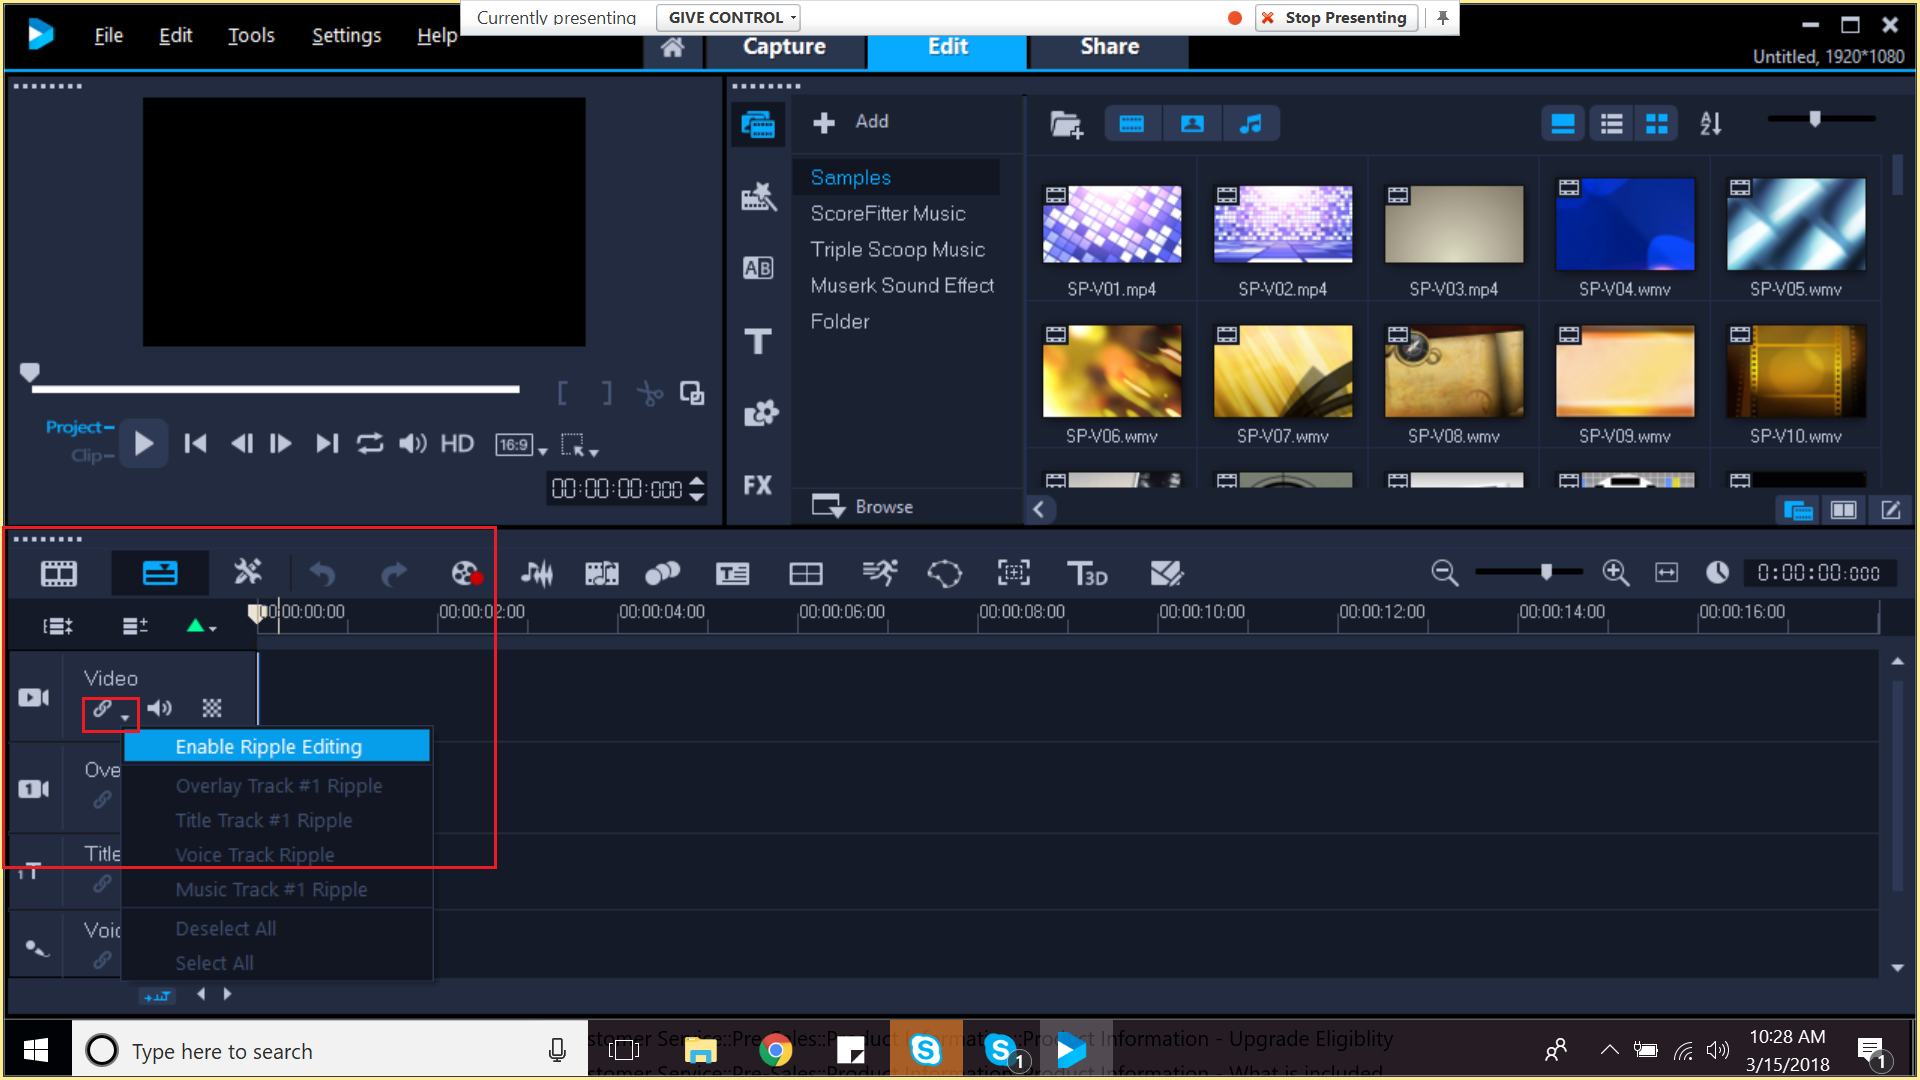The height and width of the screenshot is (1080, 1920).
Task: Toggle the link/unlink clip button
Action: (103, 708)
